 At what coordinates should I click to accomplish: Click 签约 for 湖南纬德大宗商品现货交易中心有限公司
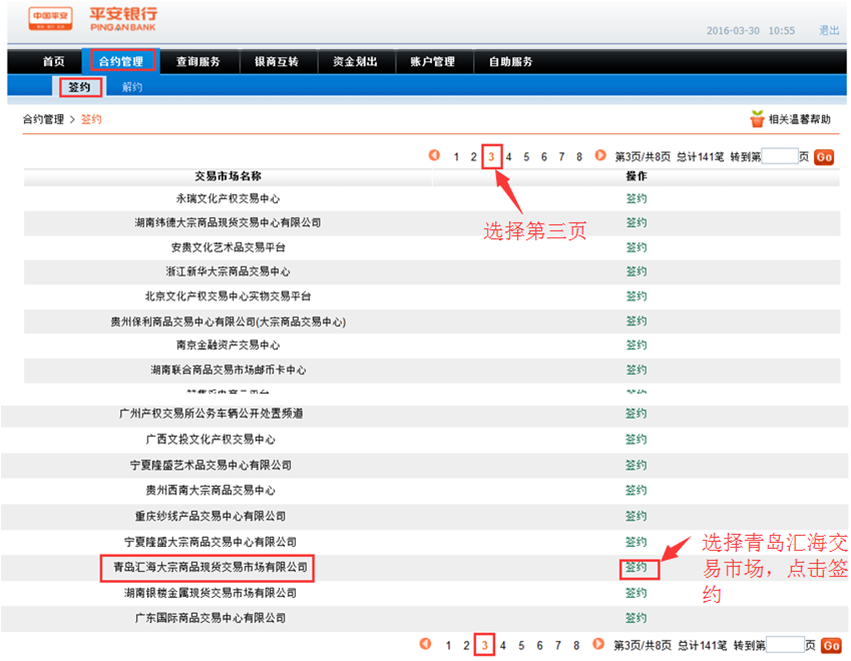(x=636, y=223)
